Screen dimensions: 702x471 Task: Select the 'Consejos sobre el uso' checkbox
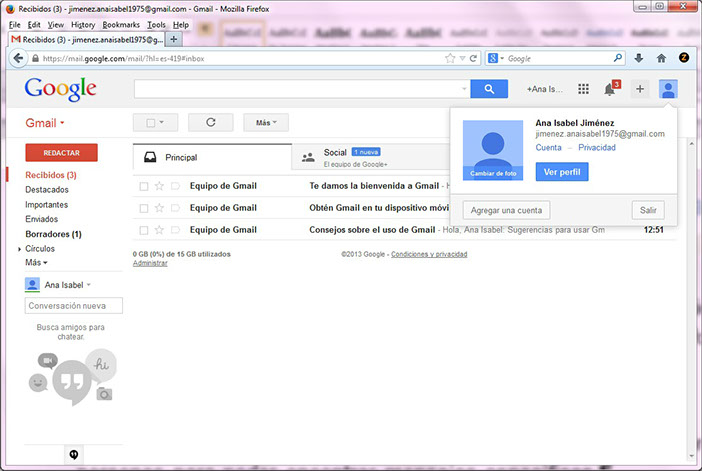pyautogui.click(x=144, y=230)
